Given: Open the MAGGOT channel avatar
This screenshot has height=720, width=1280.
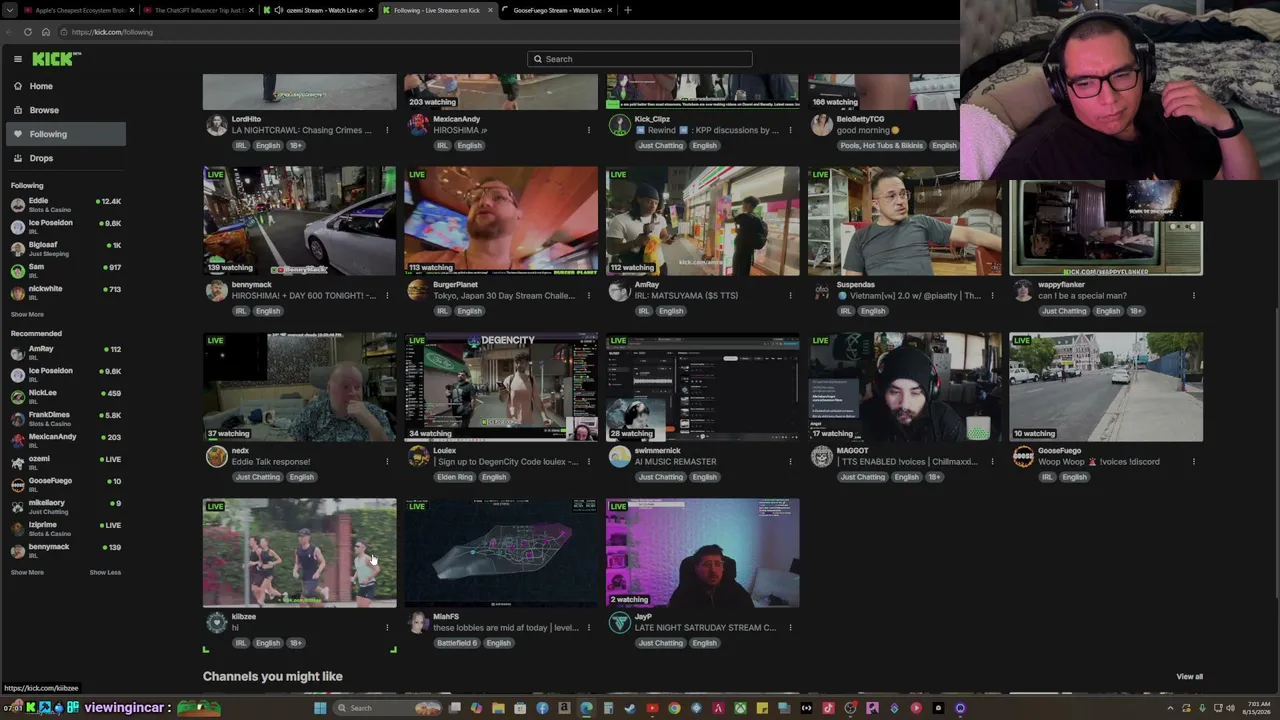Looking at the screenshot, I should pos(821,457).
